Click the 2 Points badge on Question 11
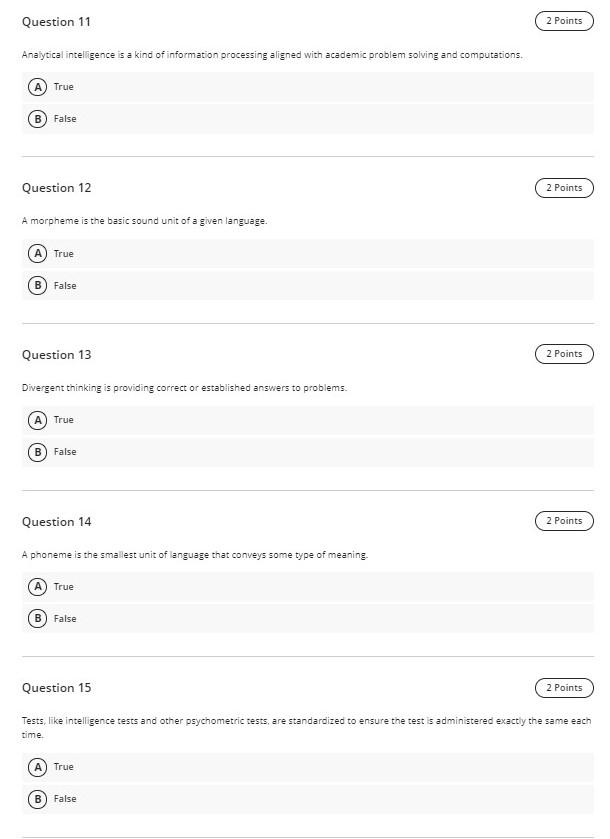 coord(564,20)
